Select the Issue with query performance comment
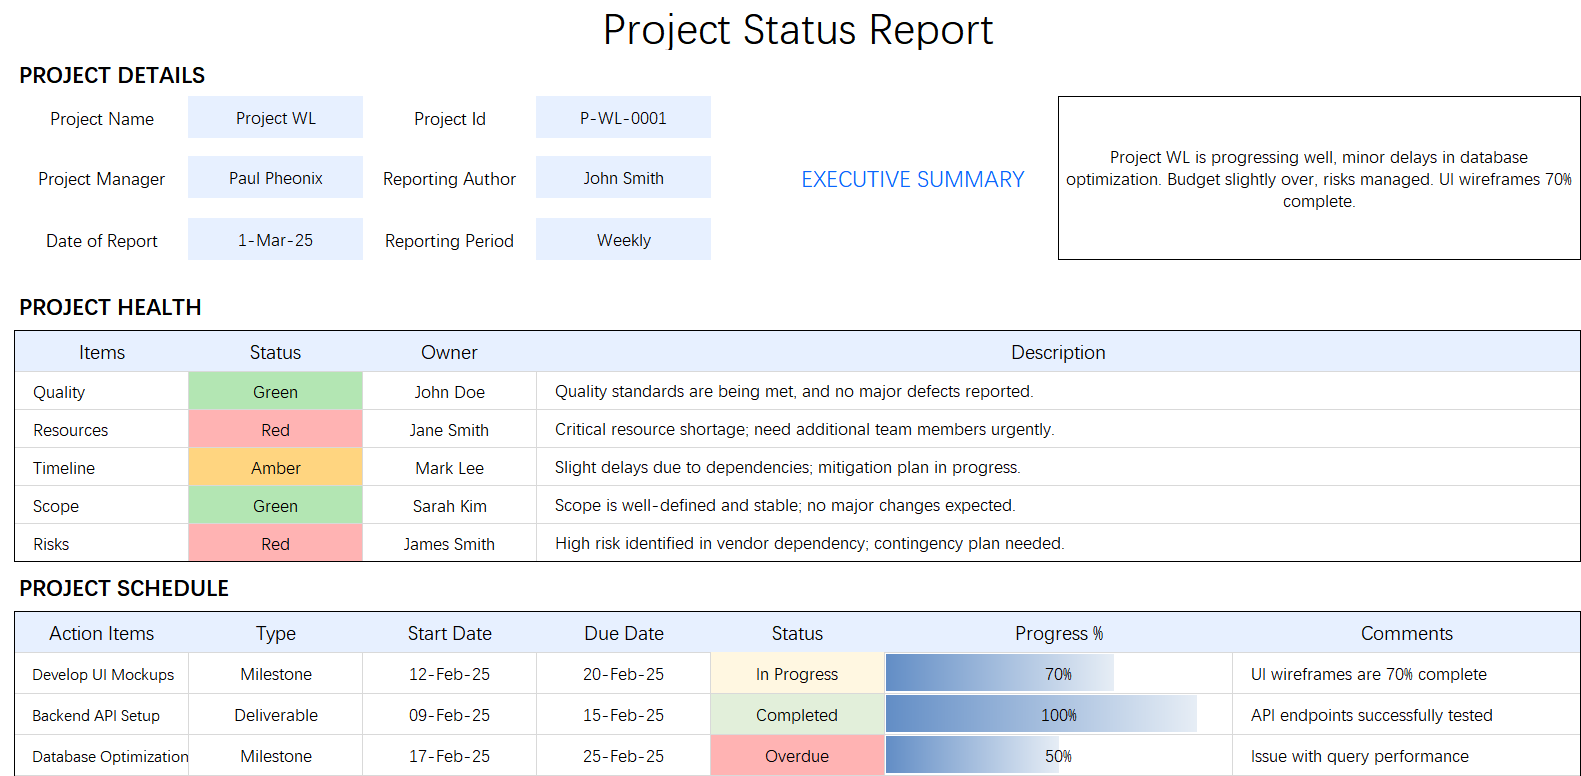The image size is (1581, 776). 1406,756
